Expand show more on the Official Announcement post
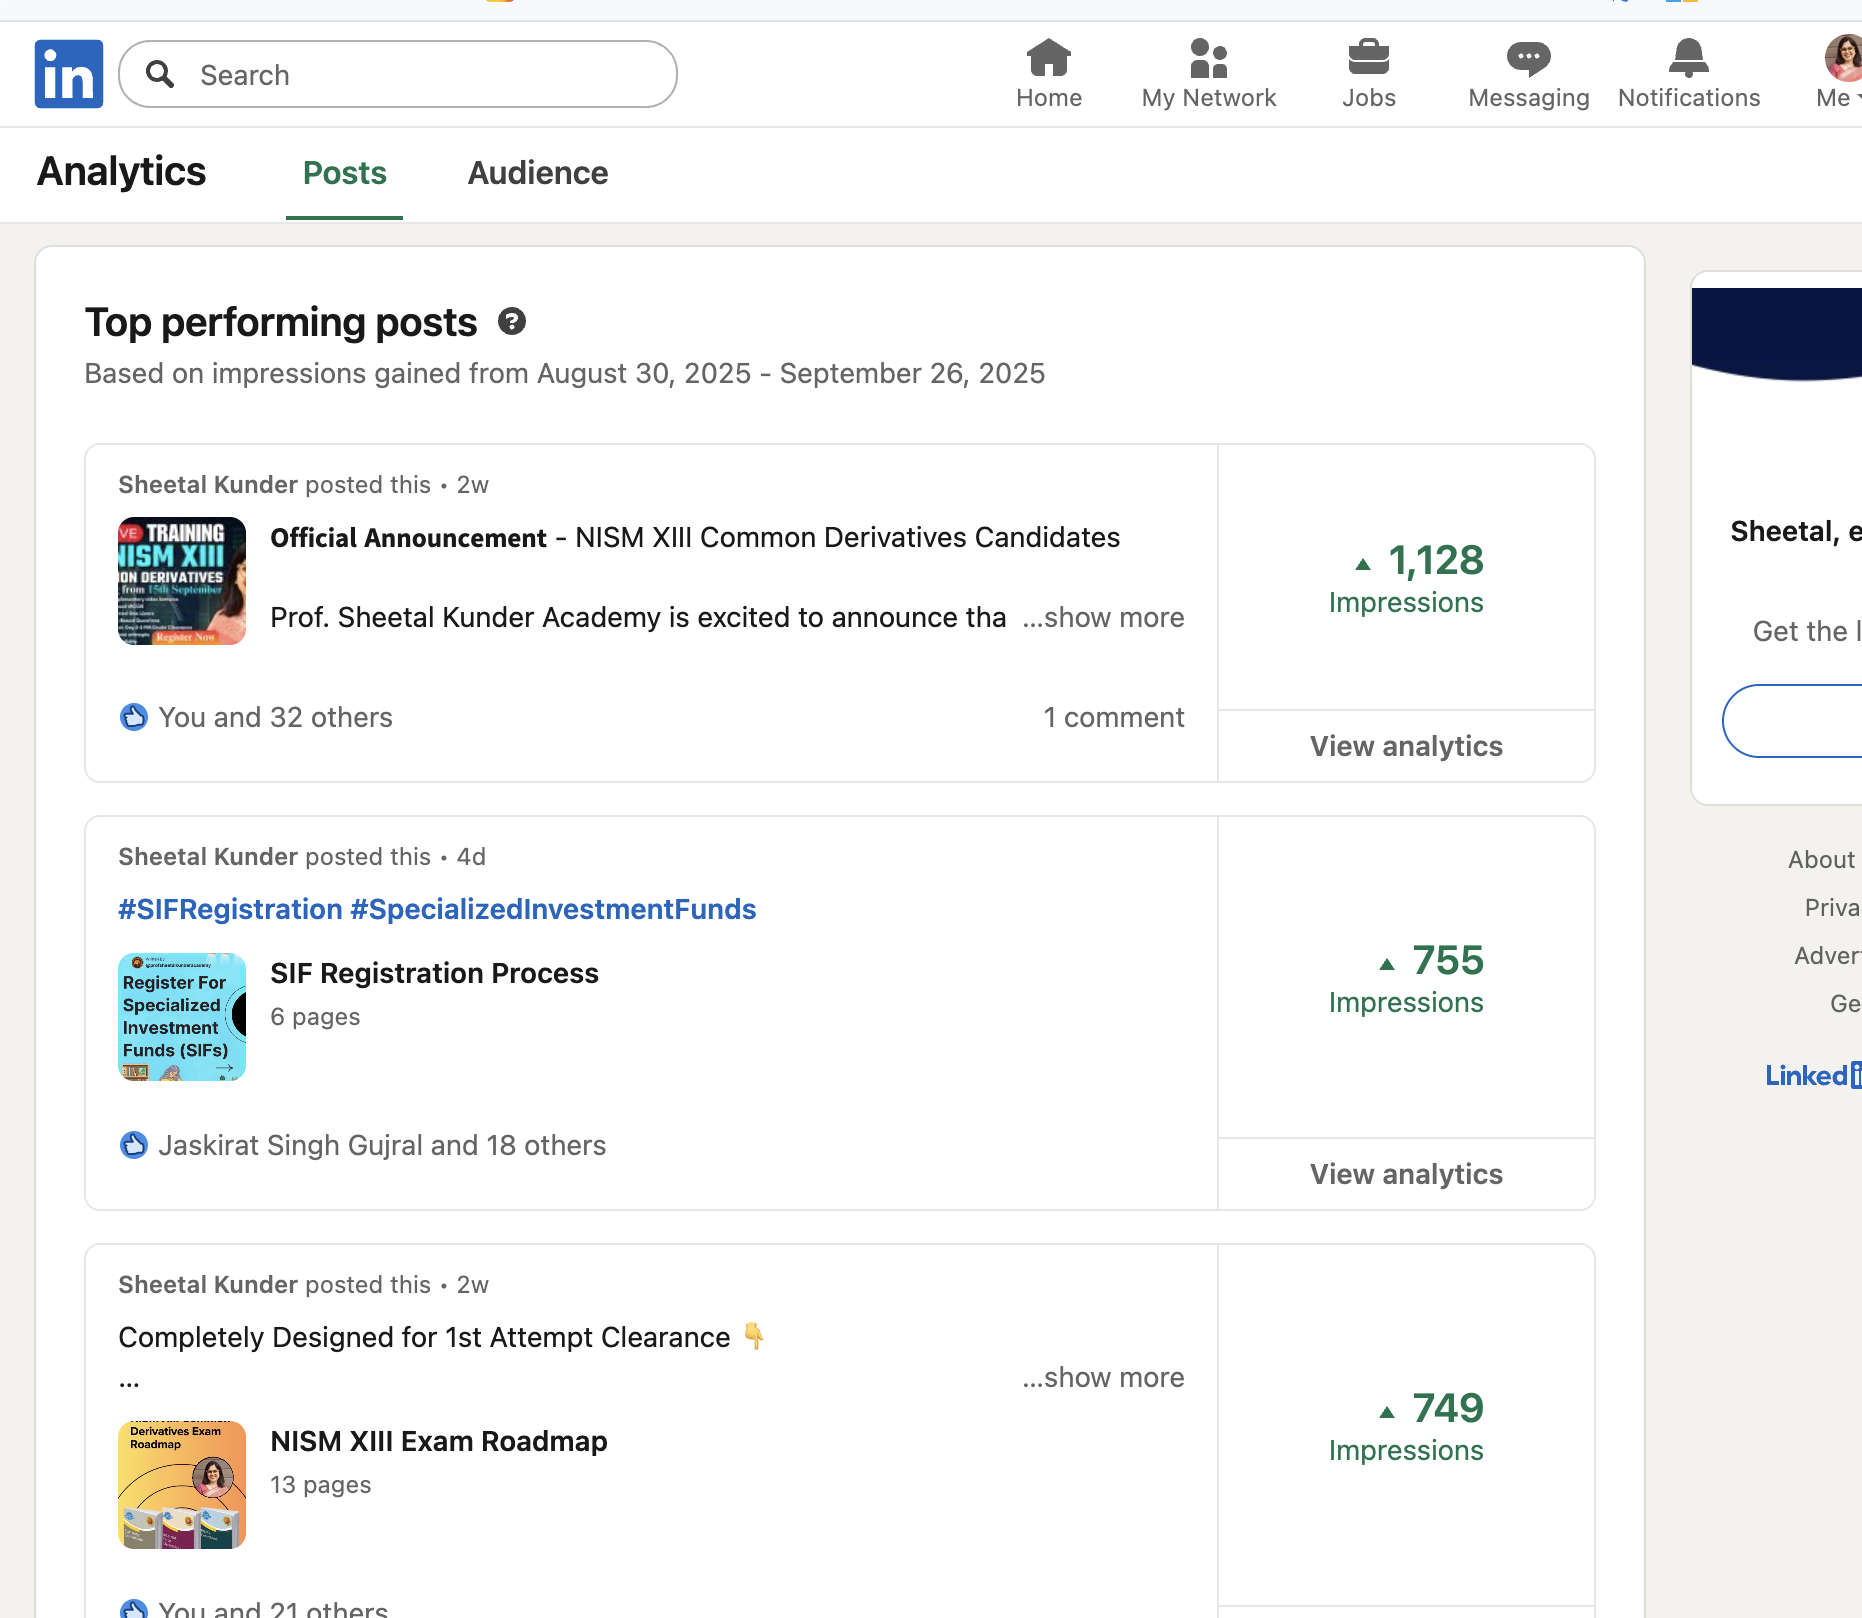Image resolution: width=1862 pixels, height=1618 pixels. pos(1103,618)
